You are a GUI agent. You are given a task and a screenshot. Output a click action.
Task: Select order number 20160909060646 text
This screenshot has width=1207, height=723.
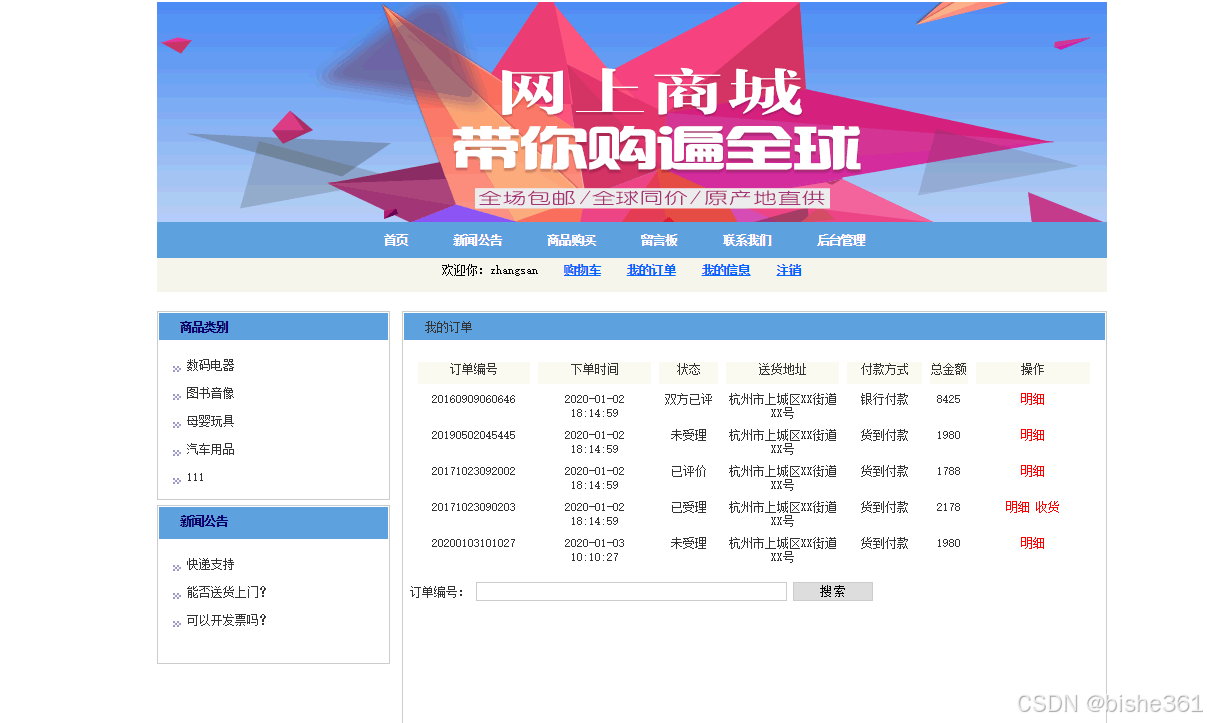point(473,399)
